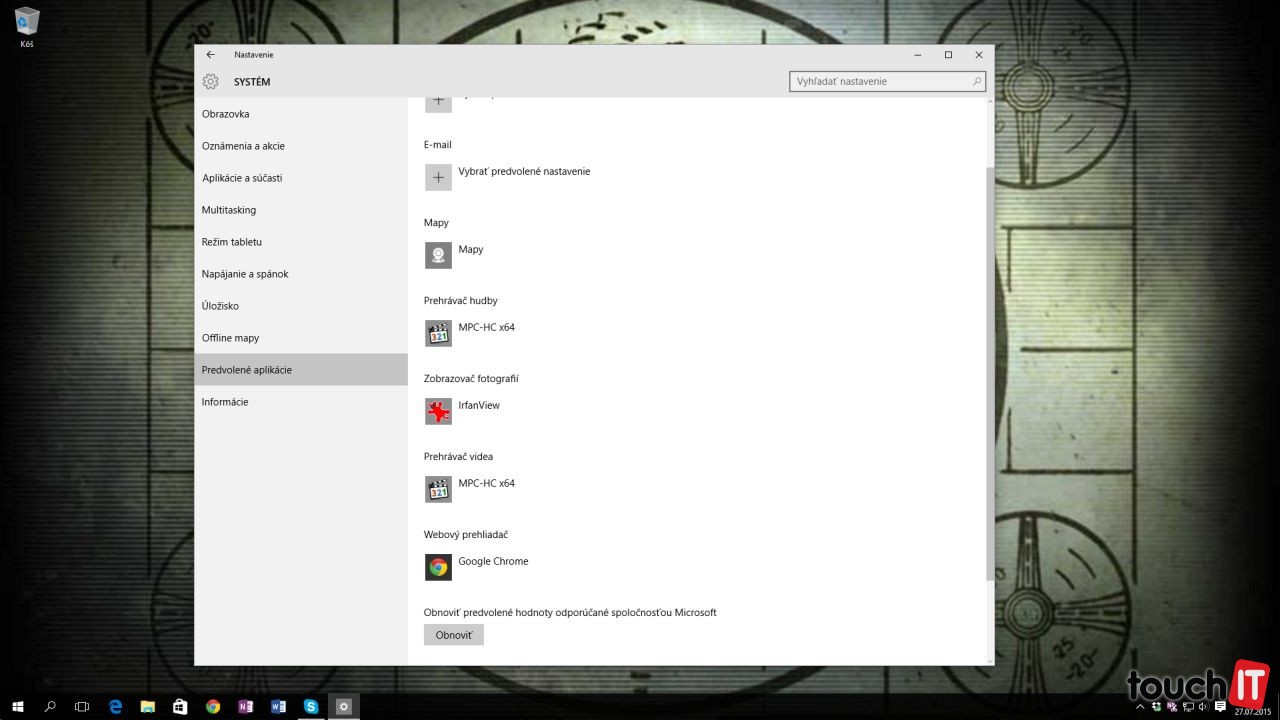Image resolution: width=1280 pixels, height=720 pixels.
Task: Click the Google Chrome default browser icon
Action: pyautogui.click(x=438, y=567)
